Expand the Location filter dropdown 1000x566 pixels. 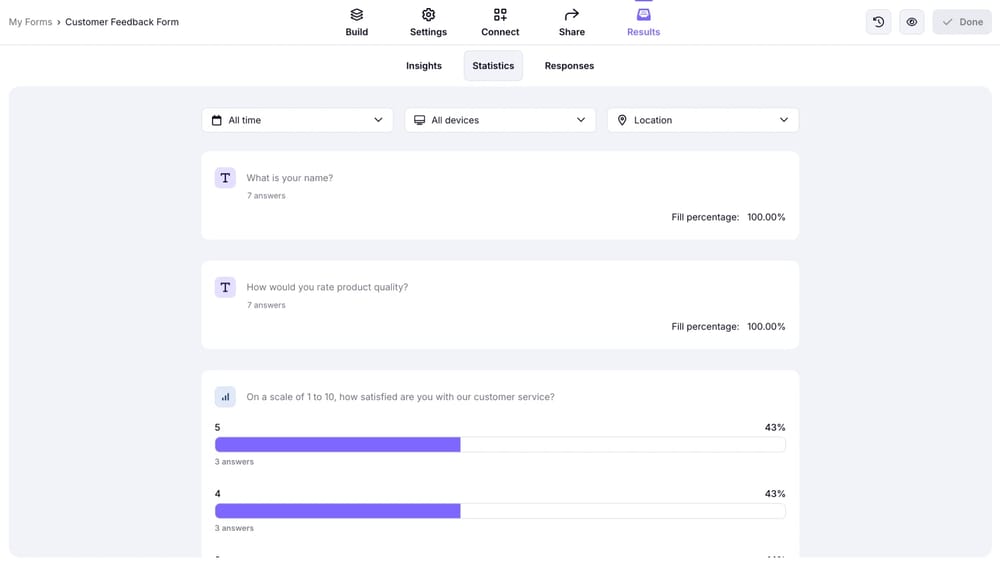(x=702, y=120)
